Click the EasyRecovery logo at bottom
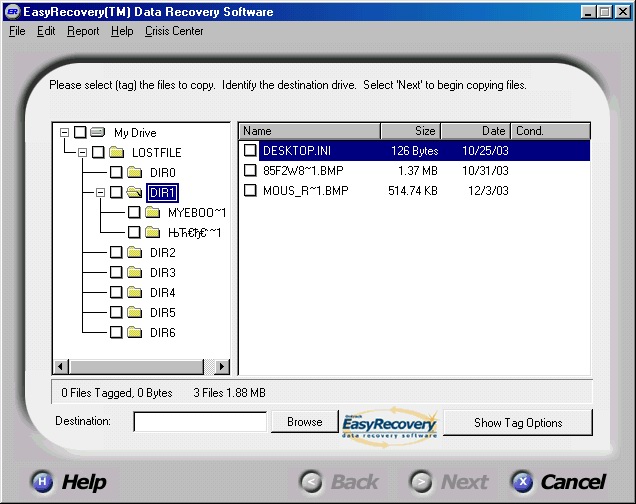This screenshot has width=636, height=504. point(388,423)
